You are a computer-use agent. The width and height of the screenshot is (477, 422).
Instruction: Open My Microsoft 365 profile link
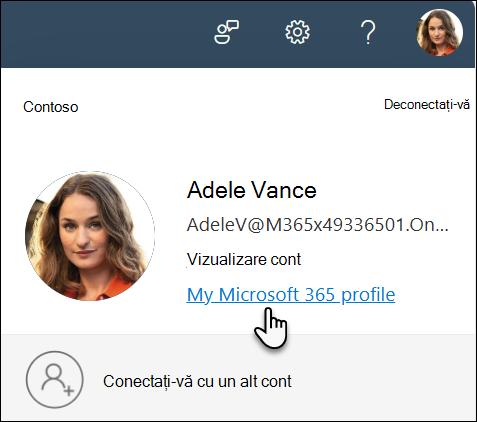[x=291, y=295]
